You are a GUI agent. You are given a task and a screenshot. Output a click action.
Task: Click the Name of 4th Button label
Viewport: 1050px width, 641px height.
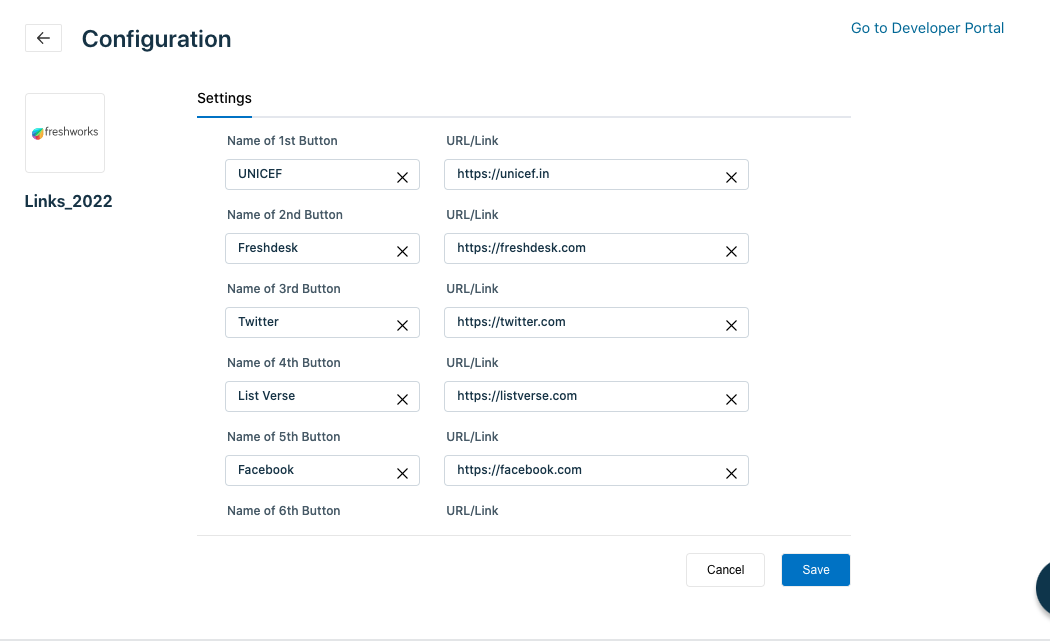(284, 363)
